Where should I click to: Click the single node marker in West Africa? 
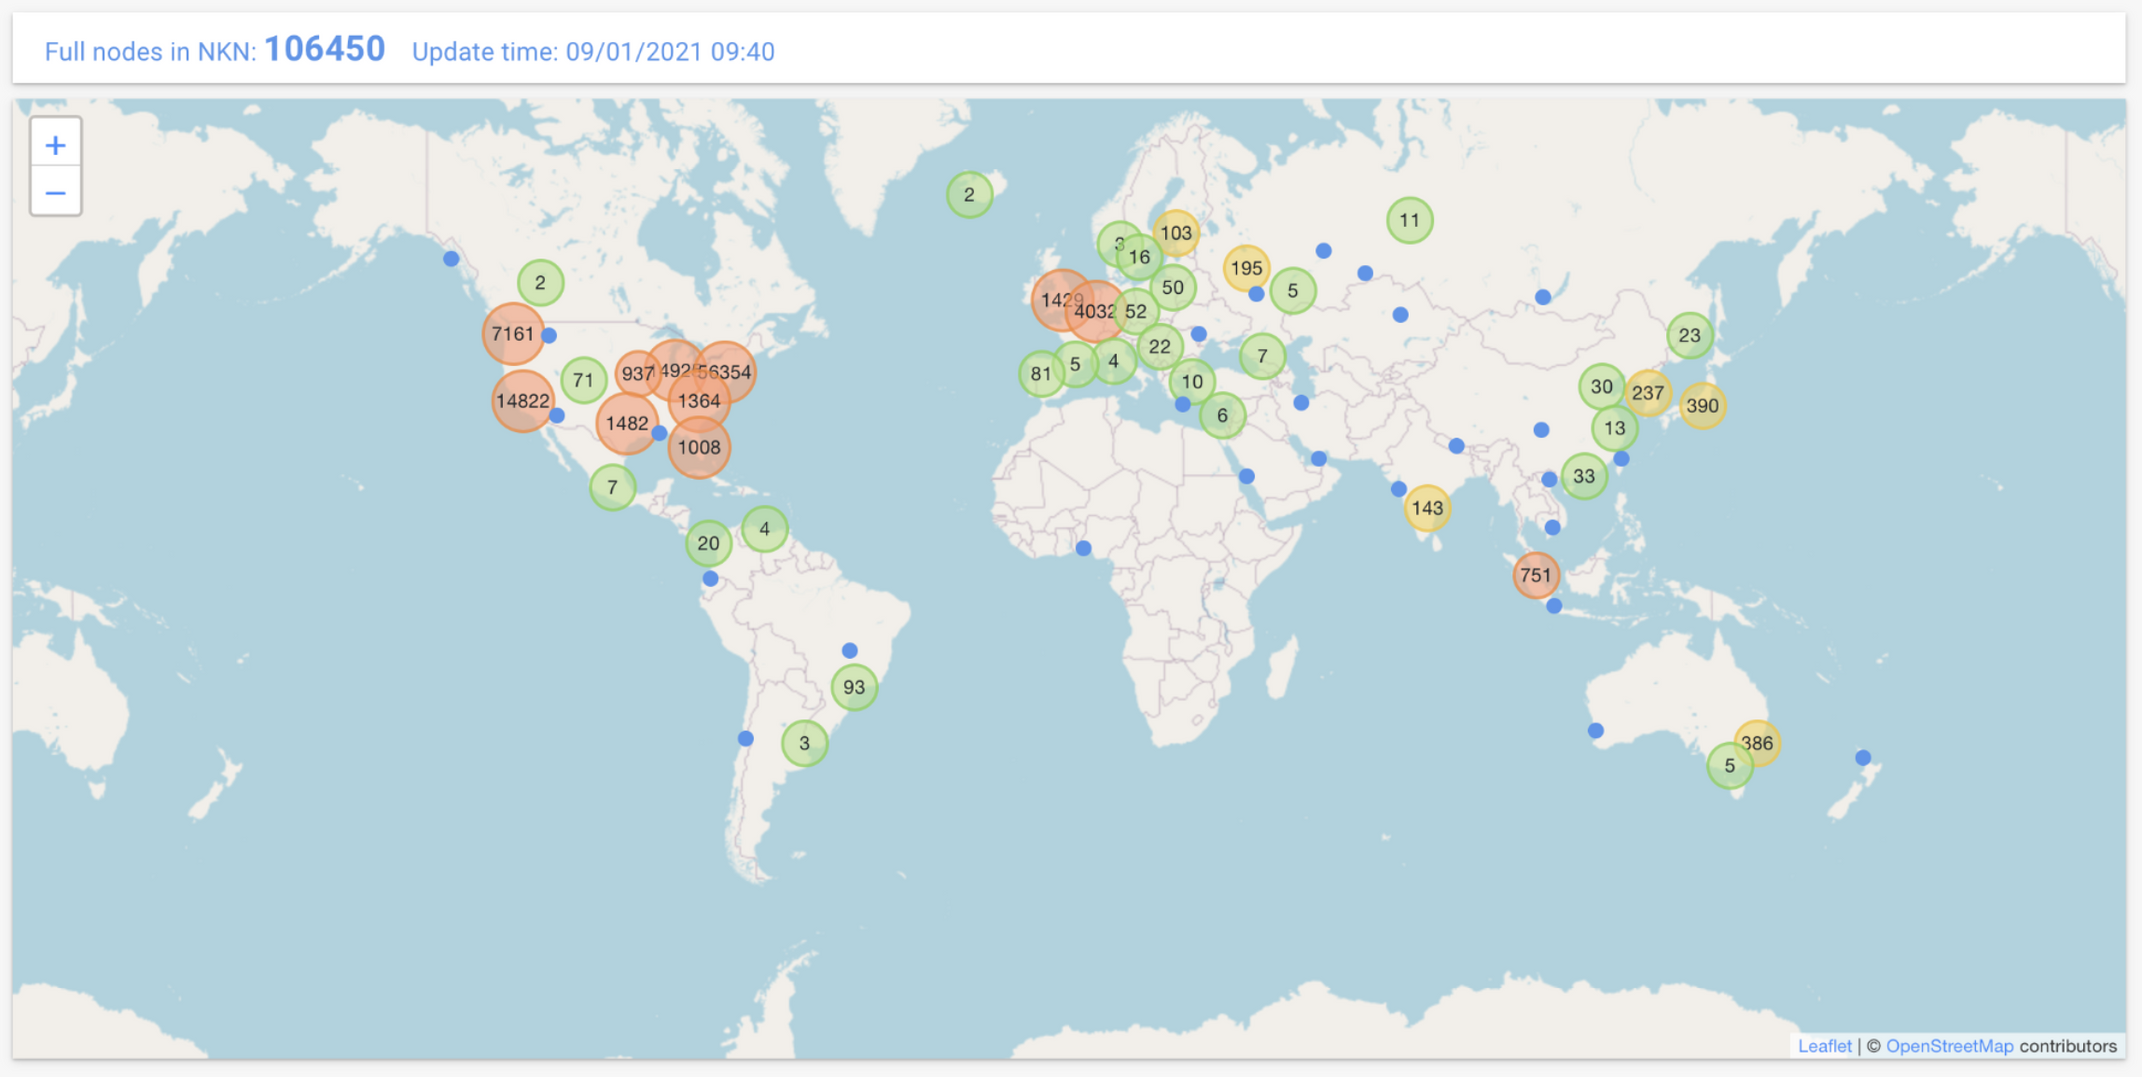1083,548
